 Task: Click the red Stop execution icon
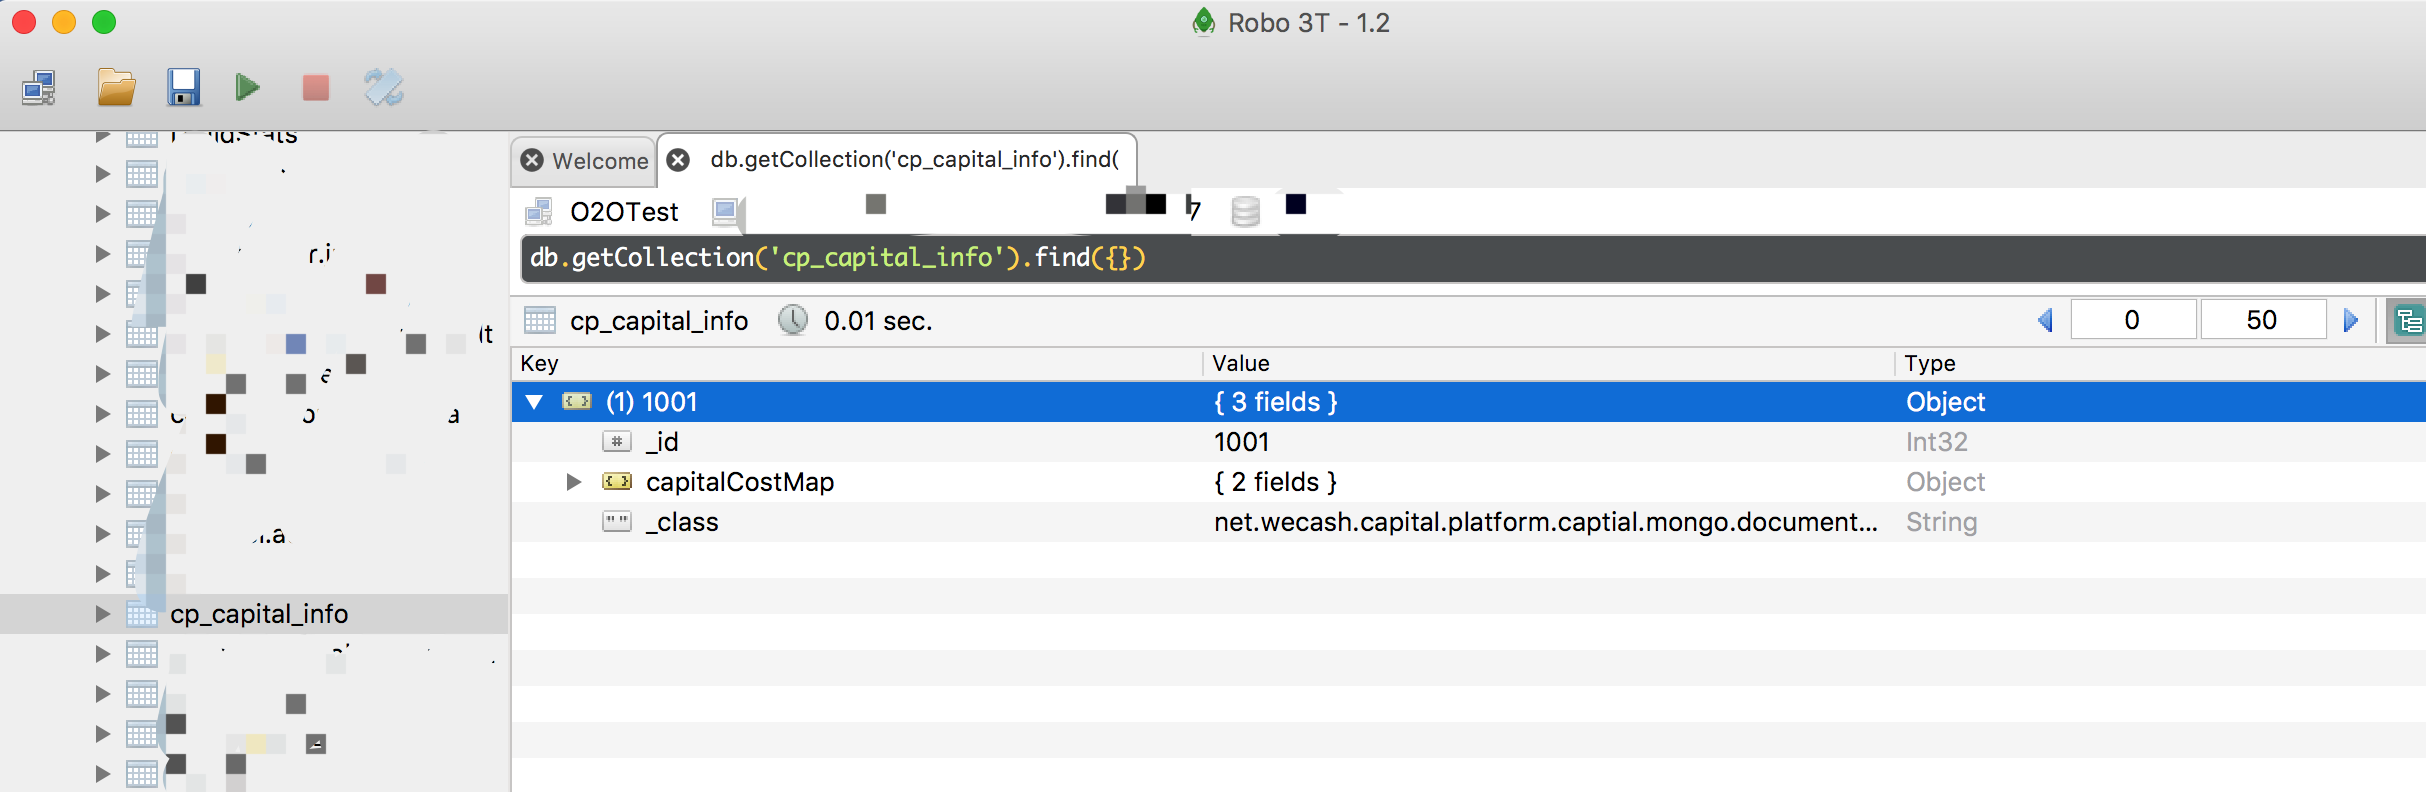tap(316, 88)
